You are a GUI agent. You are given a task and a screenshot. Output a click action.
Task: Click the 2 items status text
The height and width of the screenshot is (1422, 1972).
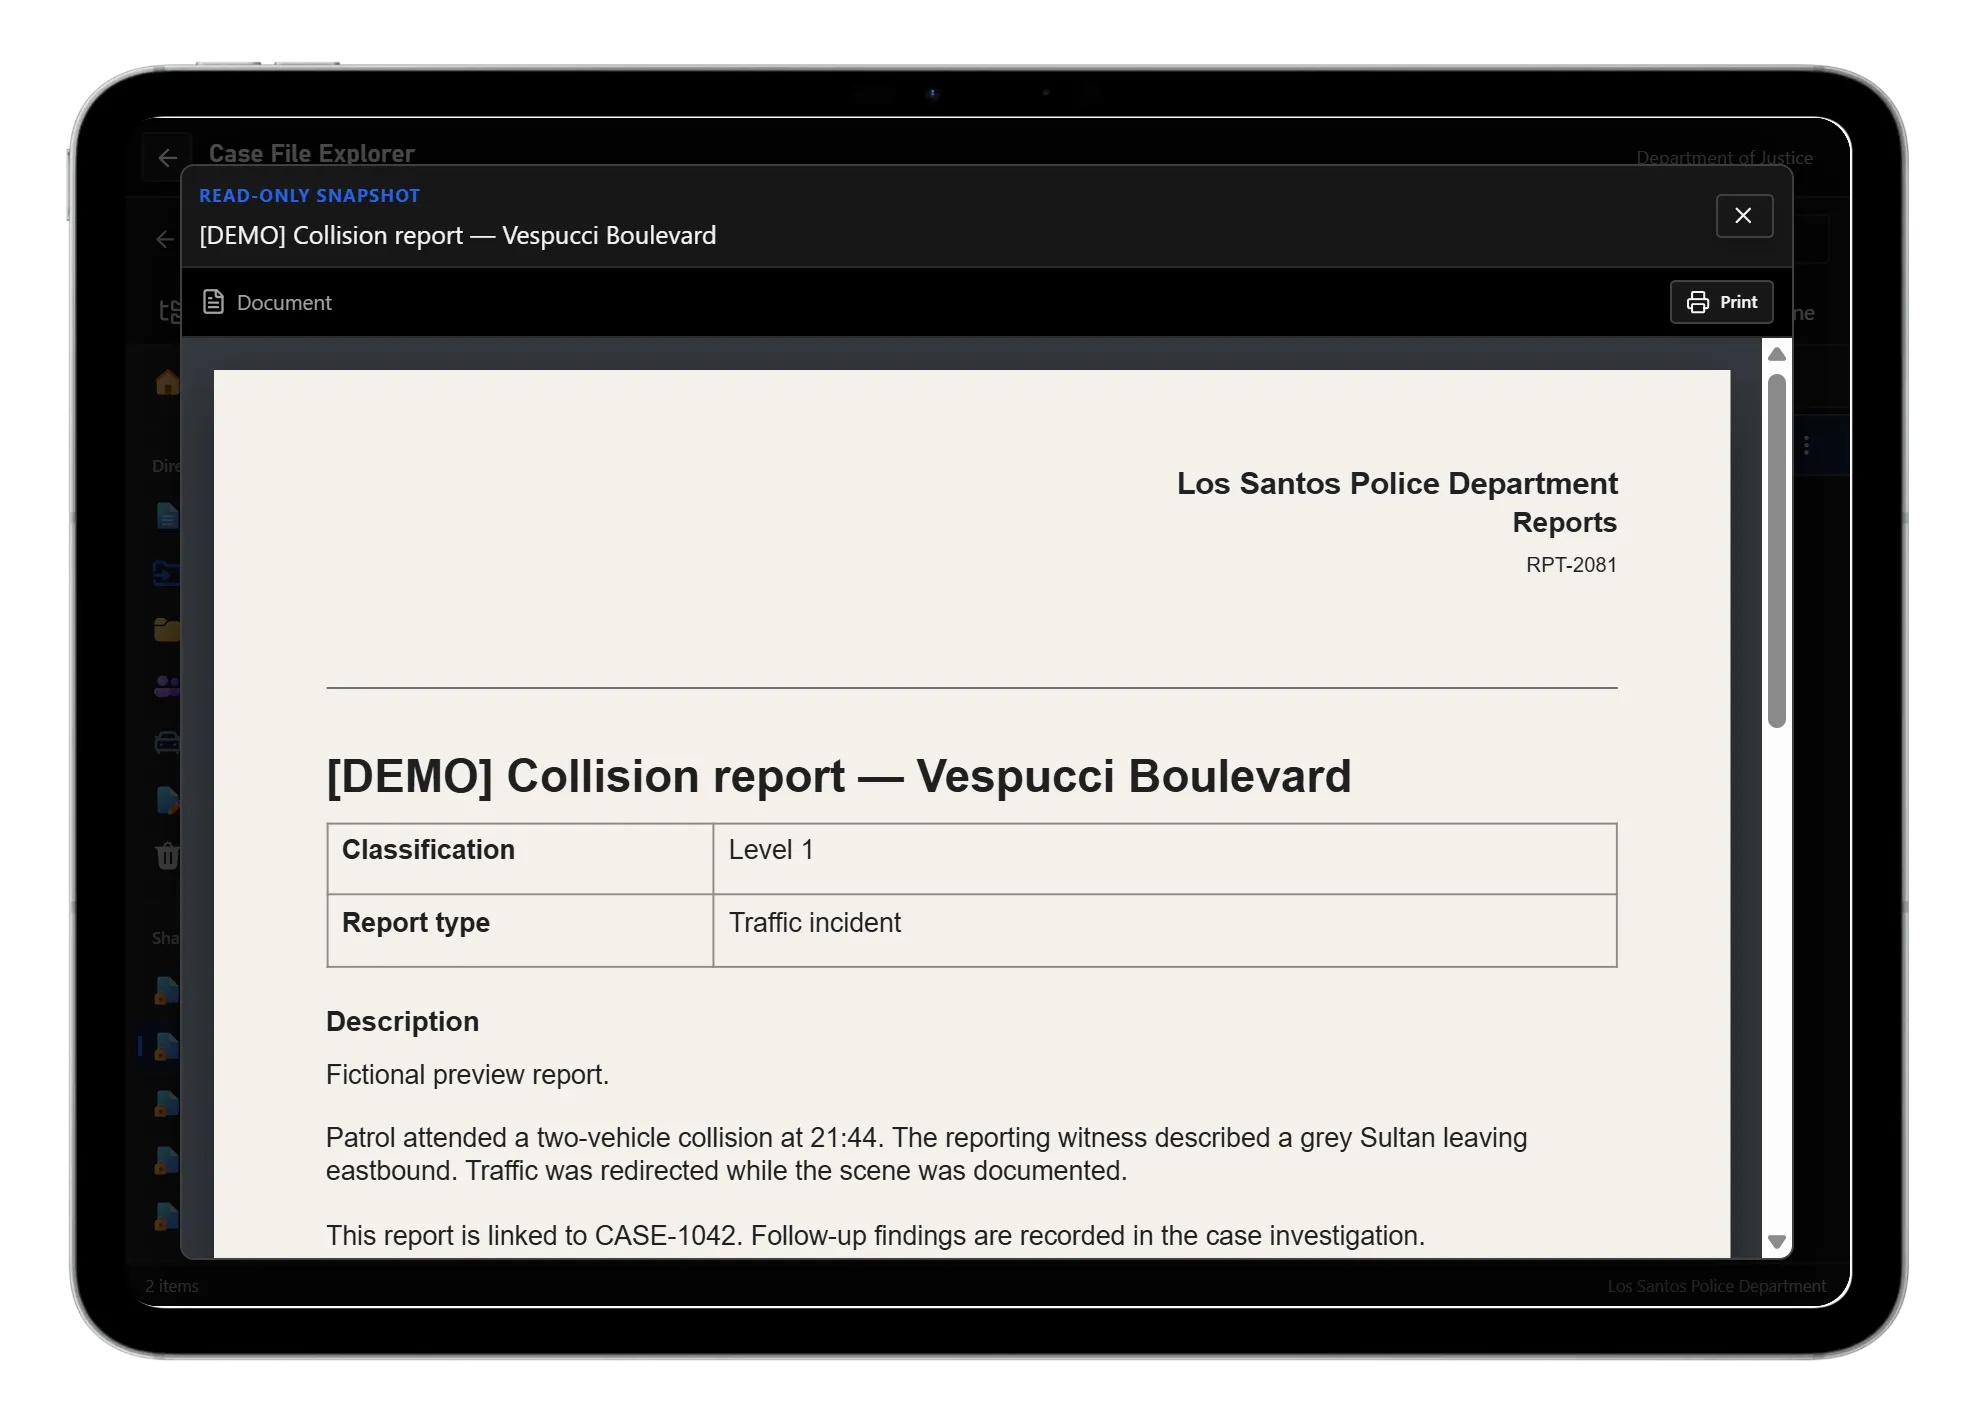coord(171,1286)
